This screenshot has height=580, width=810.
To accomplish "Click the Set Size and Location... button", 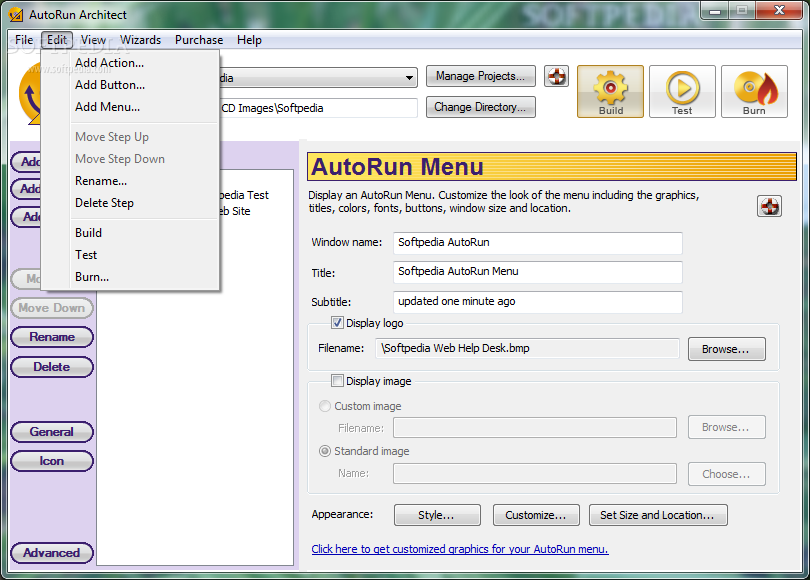I will (658, 515).
